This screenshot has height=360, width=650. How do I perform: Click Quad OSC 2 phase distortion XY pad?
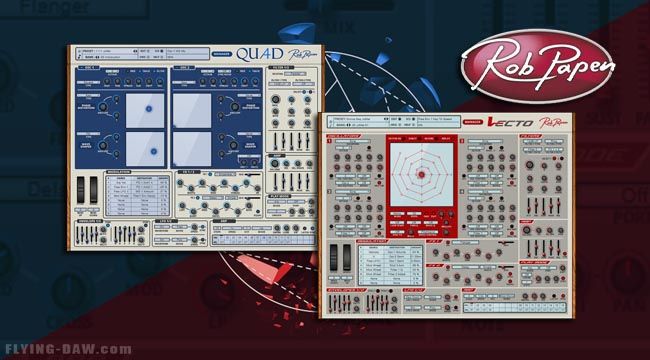(192, 111)
